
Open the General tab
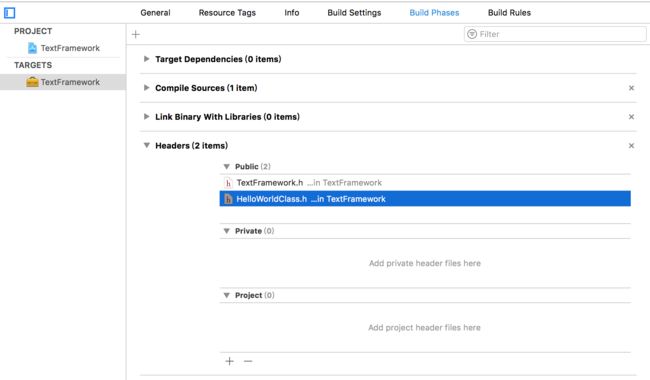pos(155,13)
